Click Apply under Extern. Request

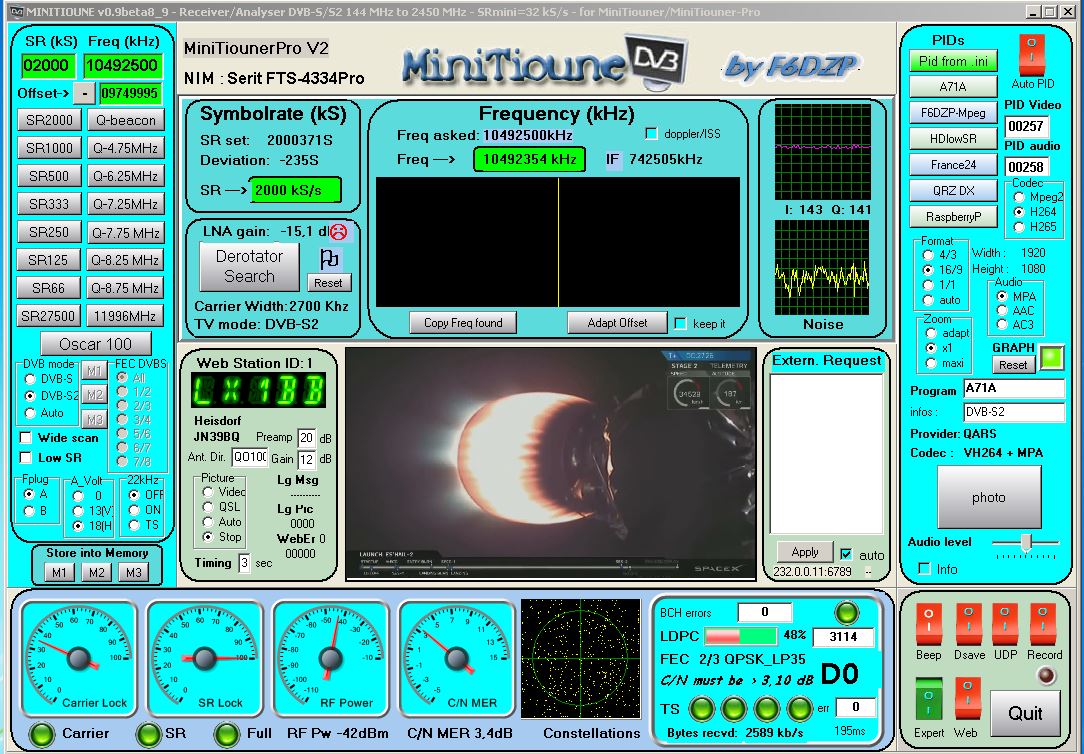[805, 552]
